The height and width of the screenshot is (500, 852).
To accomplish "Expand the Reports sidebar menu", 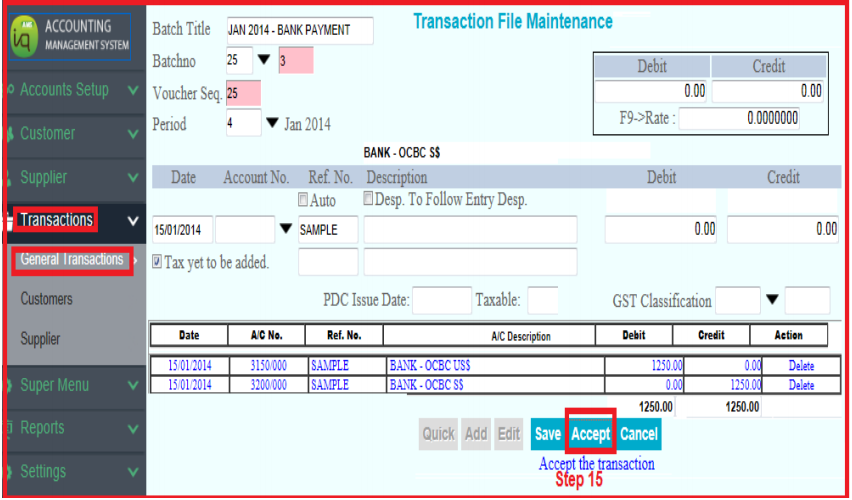I will coord(72,428).
